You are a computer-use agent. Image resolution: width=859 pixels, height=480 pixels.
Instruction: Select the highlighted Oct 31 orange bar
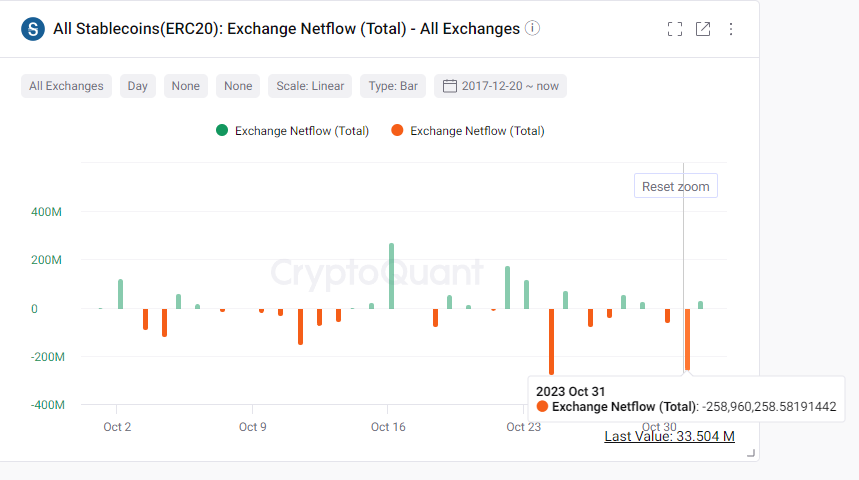click(x=688, y=339)
